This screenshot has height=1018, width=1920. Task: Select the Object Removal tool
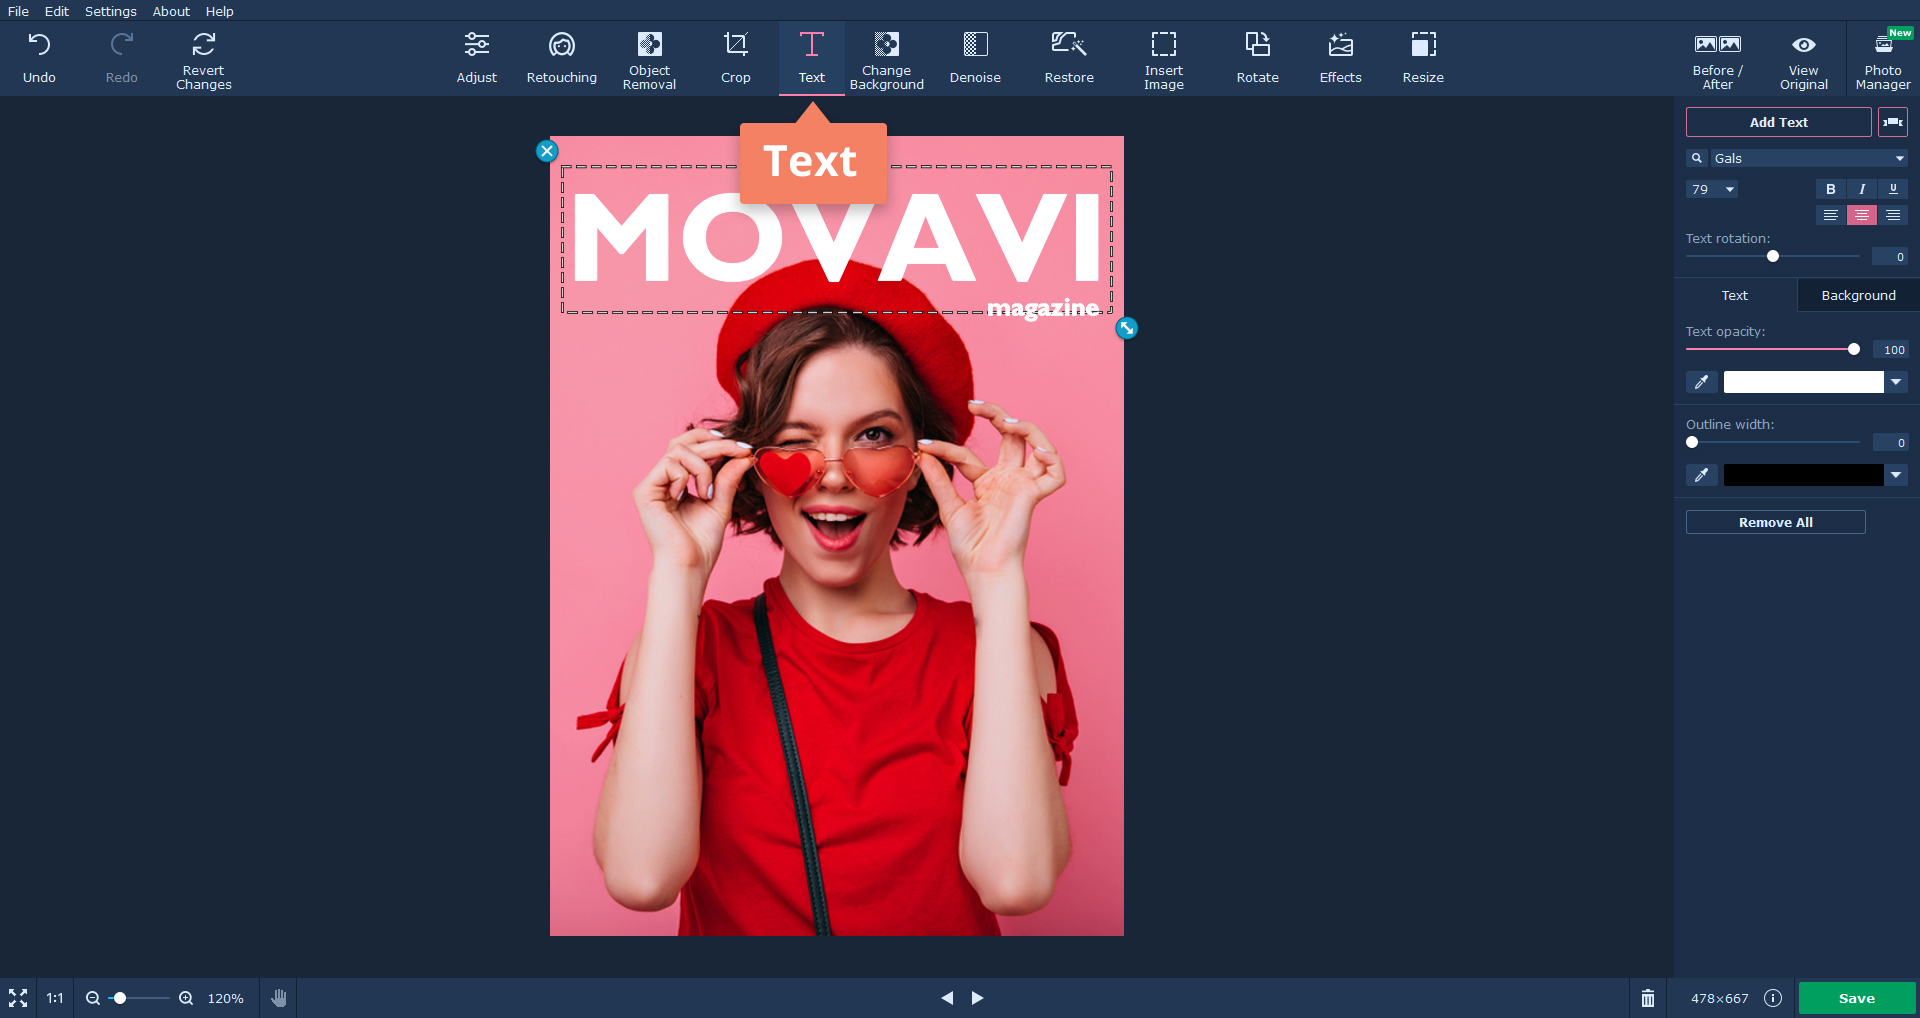[650, 60]
